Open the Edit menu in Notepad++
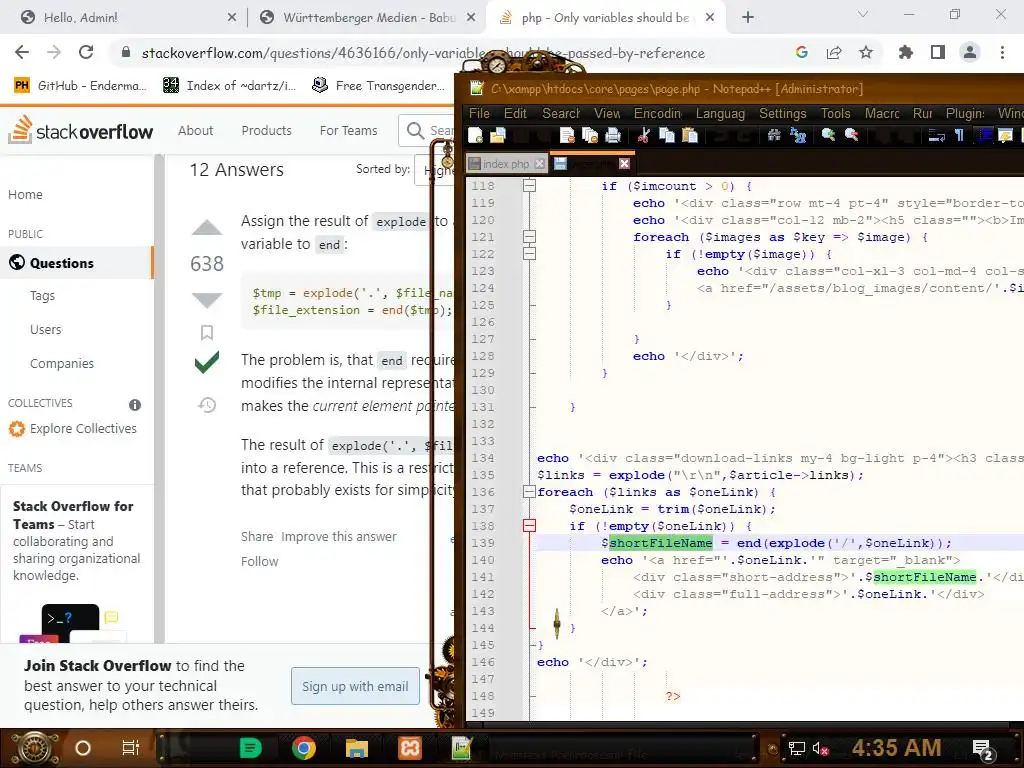The width and height of the screenshot is (1024, 768). (515, 114)
